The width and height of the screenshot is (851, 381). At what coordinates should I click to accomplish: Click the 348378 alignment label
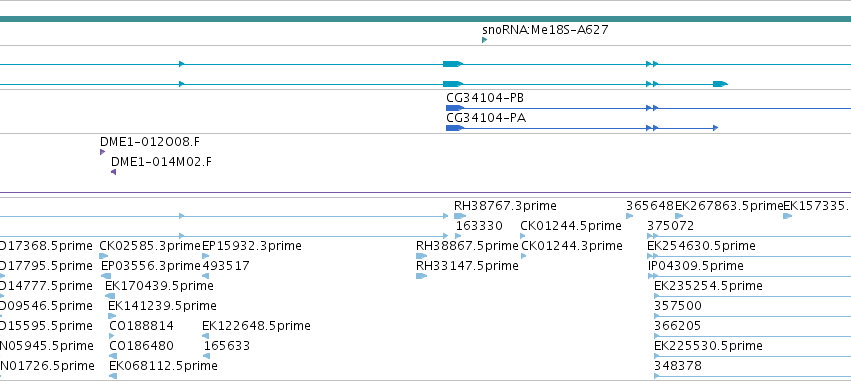(x=678, y=366)
